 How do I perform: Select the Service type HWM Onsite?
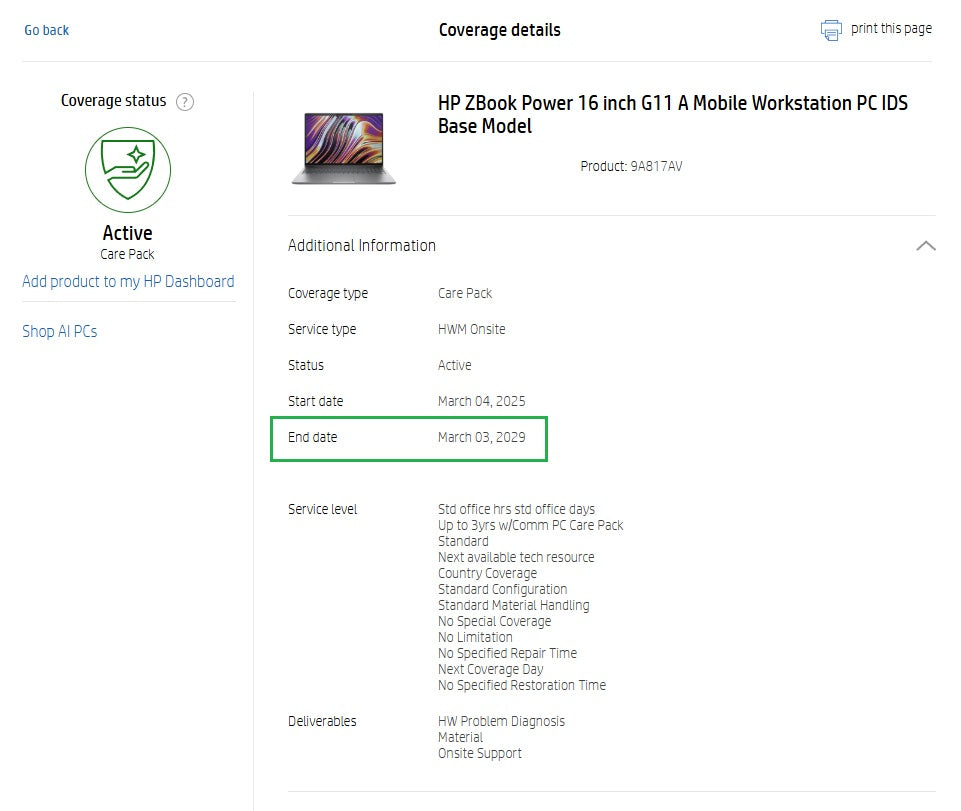470,329
